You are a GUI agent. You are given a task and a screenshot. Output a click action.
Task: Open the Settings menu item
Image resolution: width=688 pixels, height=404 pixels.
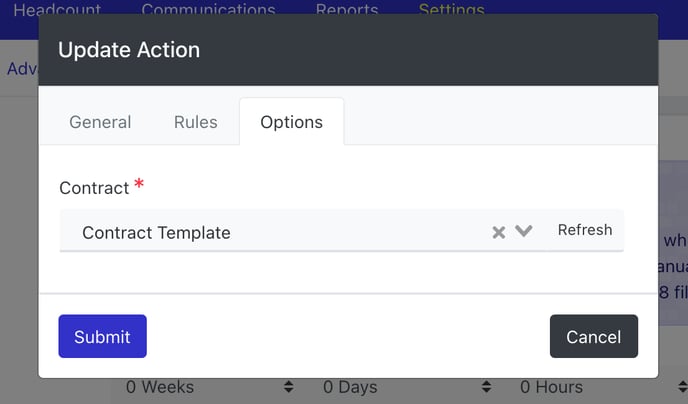[x=452, y=10]
